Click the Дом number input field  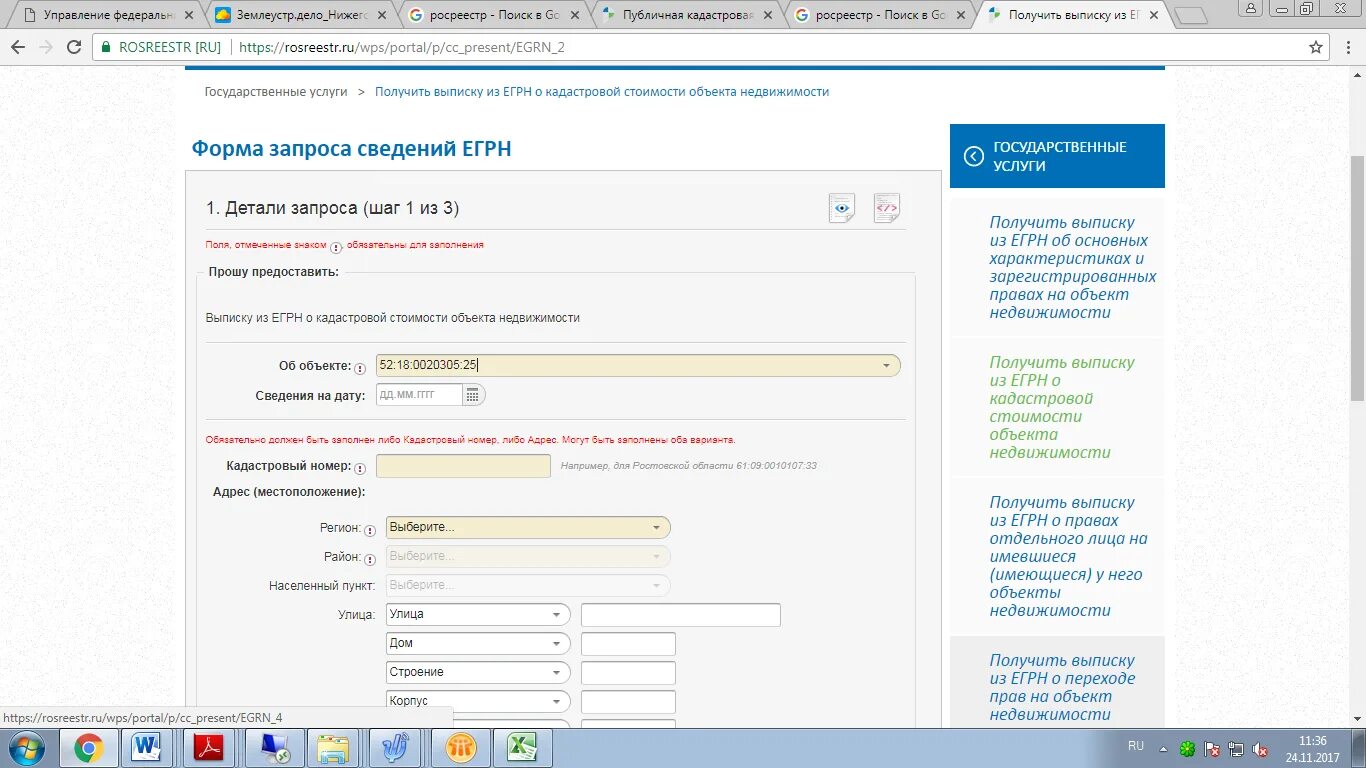(628, 644)
